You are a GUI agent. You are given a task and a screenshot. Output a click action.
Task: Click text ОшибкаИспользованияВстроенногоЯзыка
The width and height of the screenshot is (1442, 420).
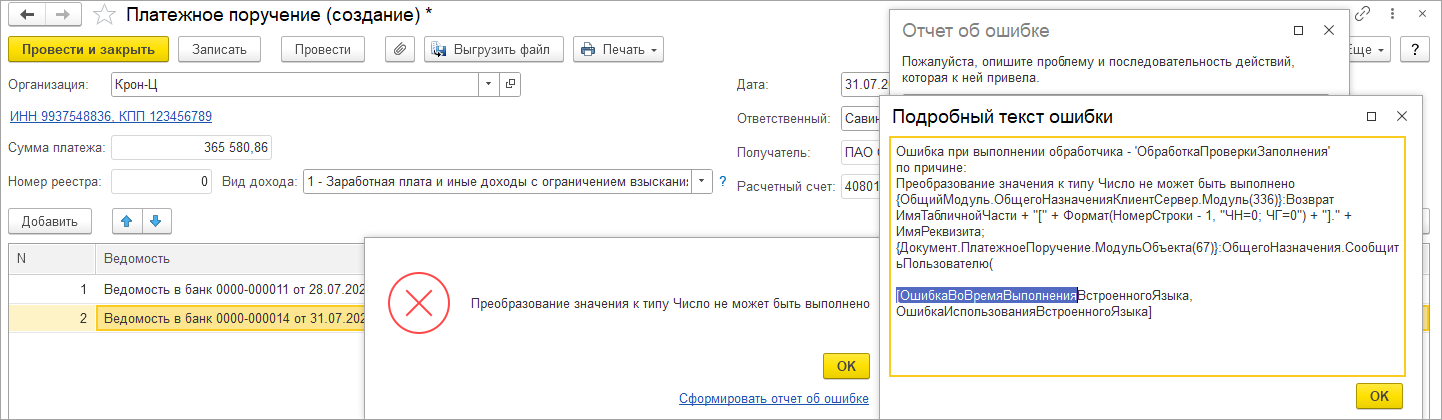(1025, 313)
